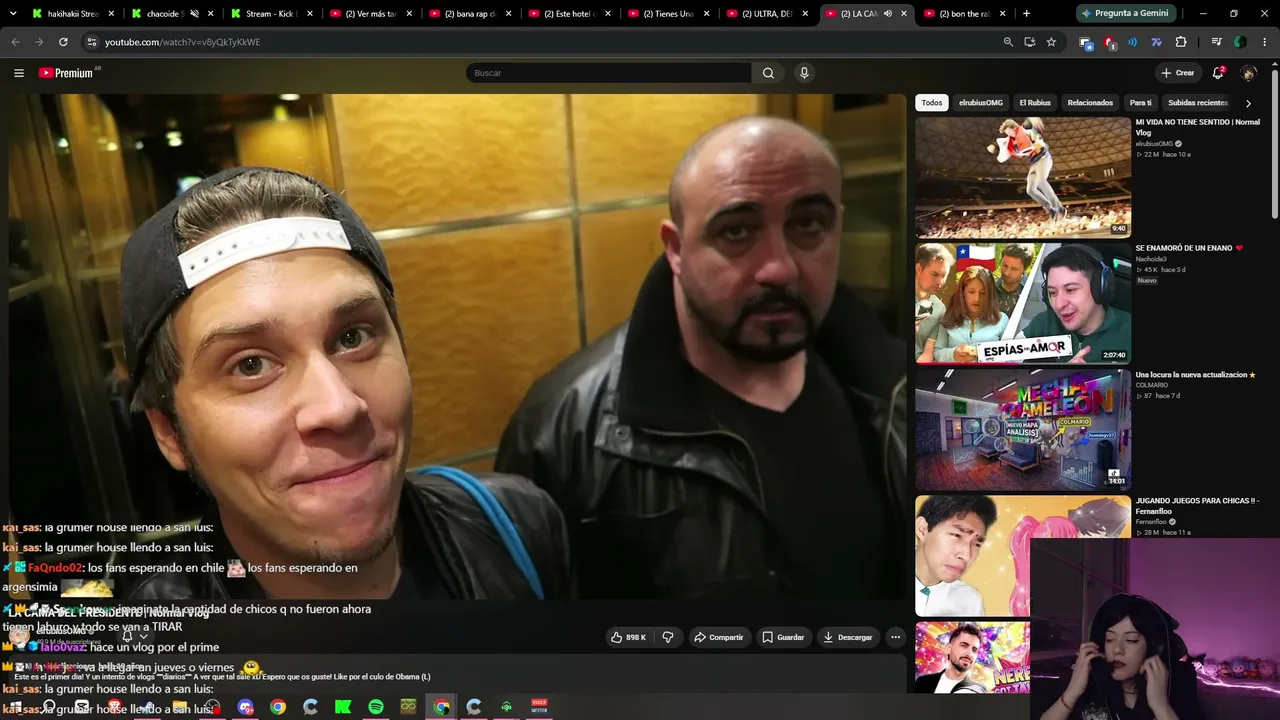
Task: Open Chrome zoom magnifier in address bar
Action: point(1008,42)
